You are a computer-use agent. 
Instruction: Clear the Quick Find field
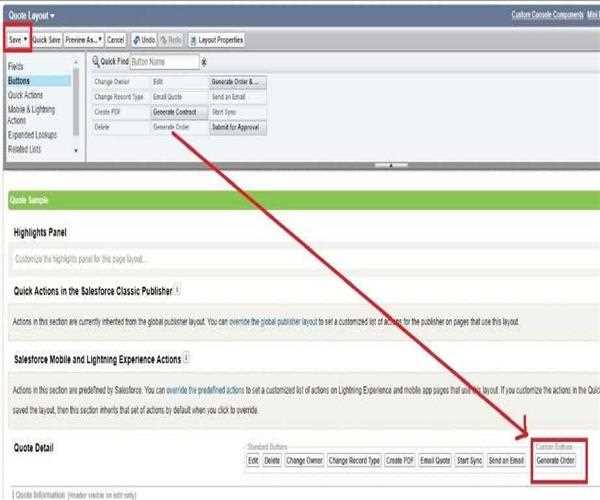tap(204, 62)
